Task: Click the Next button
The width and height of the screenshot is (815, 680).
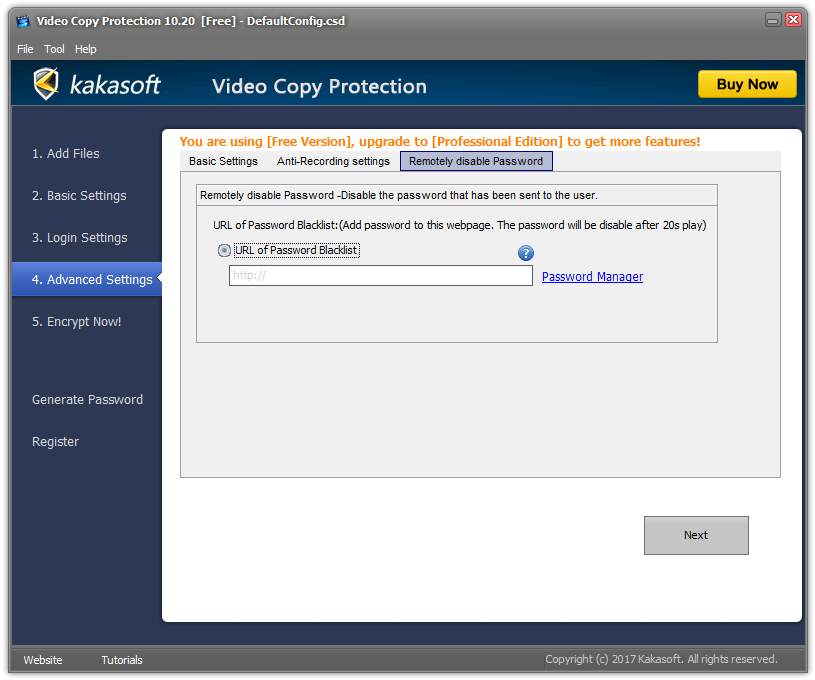Action: pyautogui.click(x=696, y=535)
